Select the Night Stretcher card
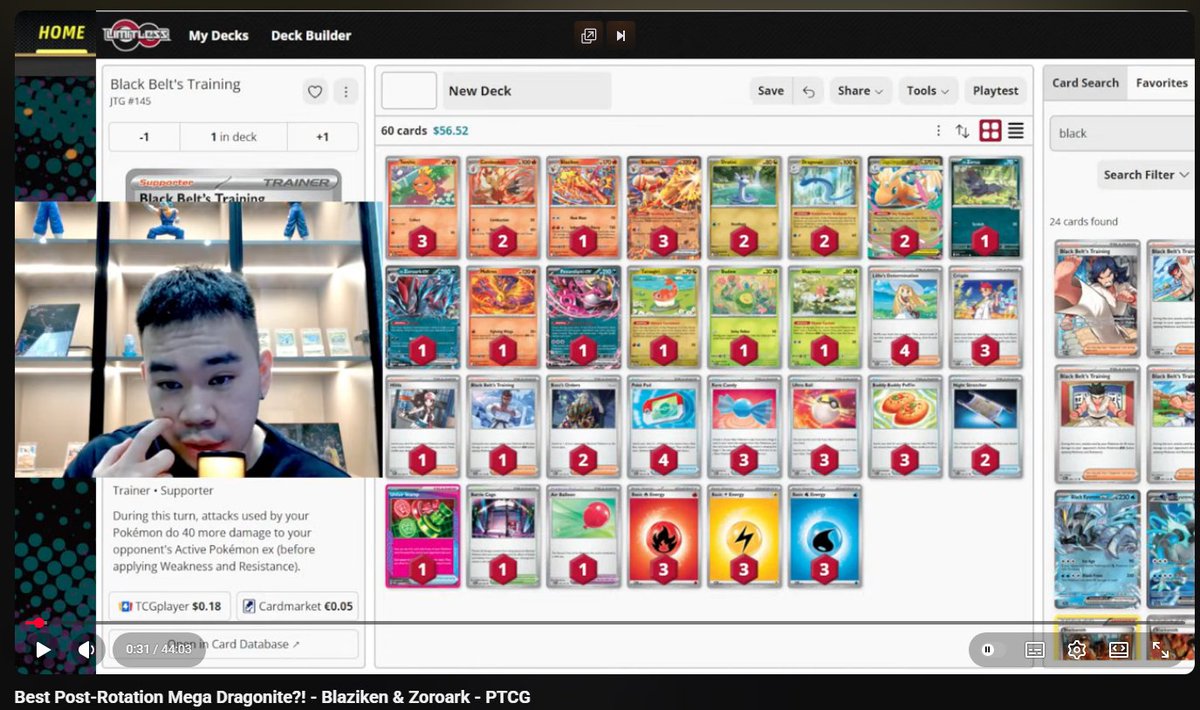This screenshot has height=710, width=1200. click(x=985, y=426)
